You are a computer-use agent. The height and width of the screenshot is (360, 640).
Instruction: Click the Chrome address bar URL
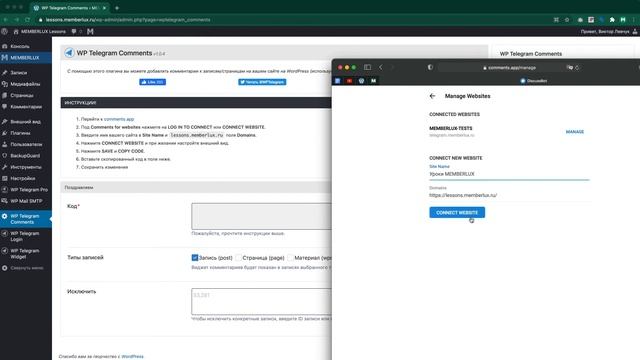[128, 20]
